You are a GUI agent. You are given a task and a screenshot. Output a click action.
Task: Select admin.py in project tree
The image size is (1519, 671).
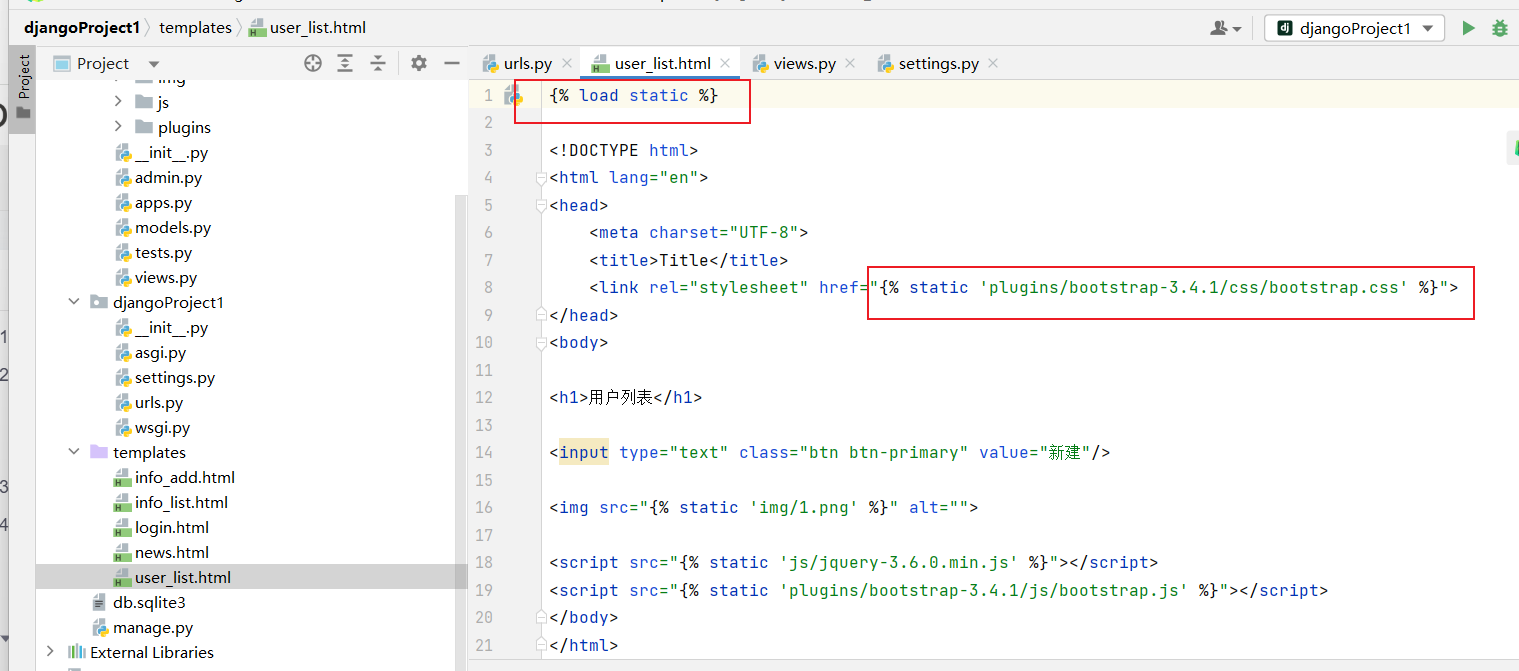[x=168, y=177]
